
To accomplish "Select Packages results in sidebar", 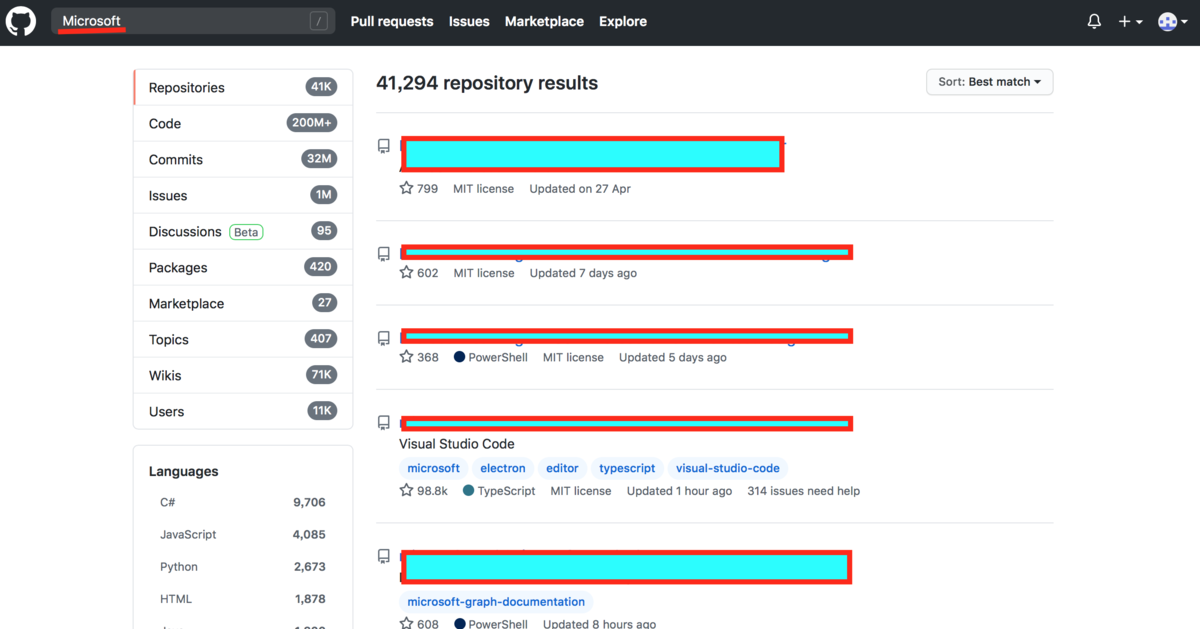I will 243,267.
